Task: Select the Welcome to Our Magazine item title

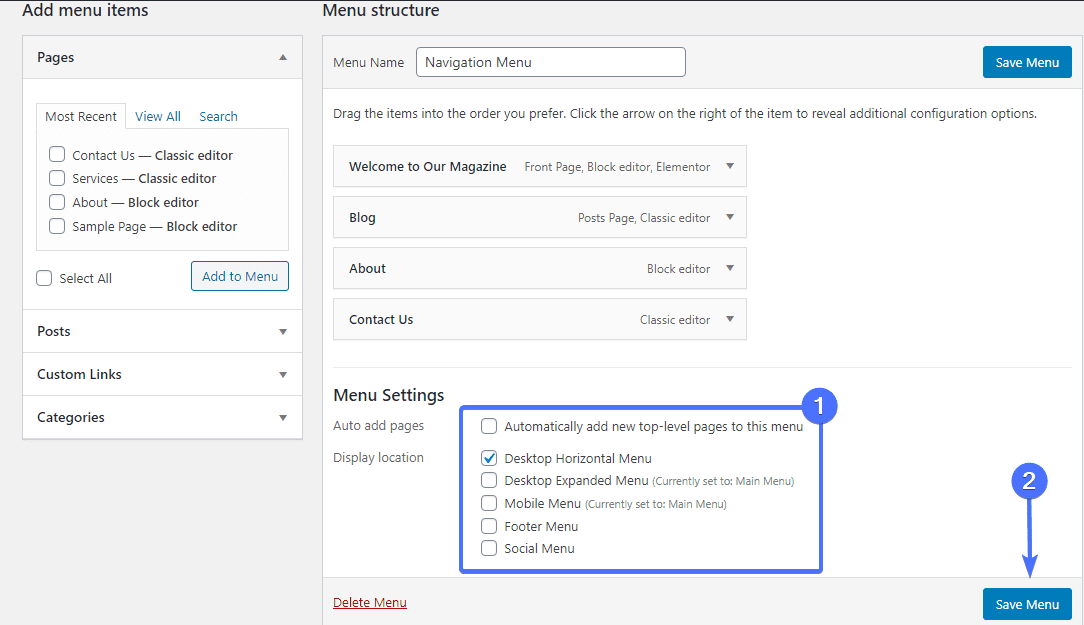Action: click(x=427, y=166)
